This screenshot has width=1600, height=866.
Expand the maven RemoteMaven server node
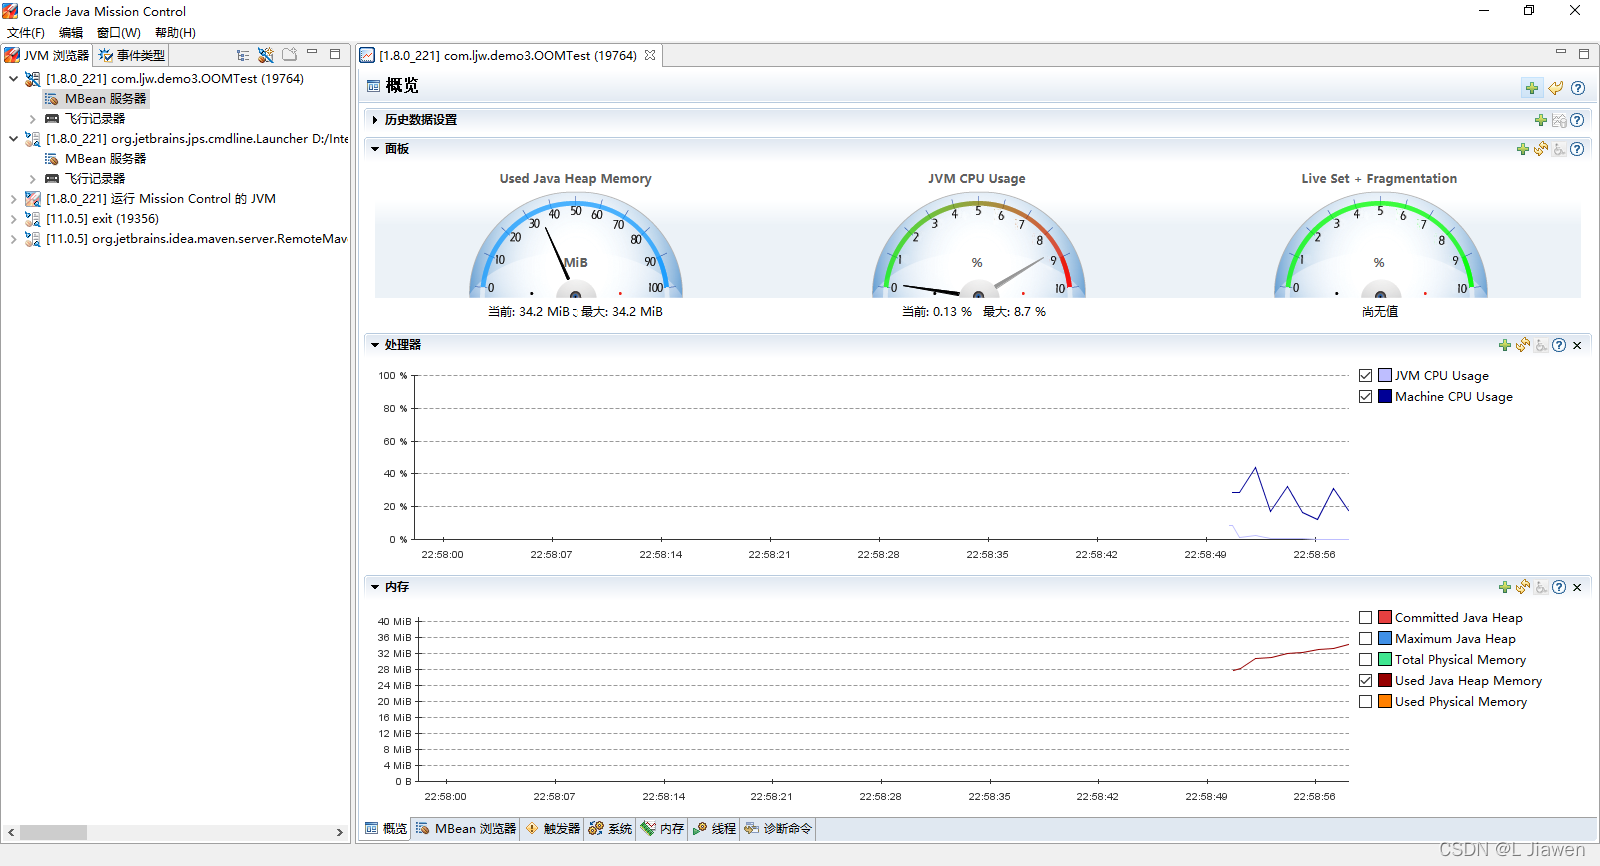tap(13, 239)
